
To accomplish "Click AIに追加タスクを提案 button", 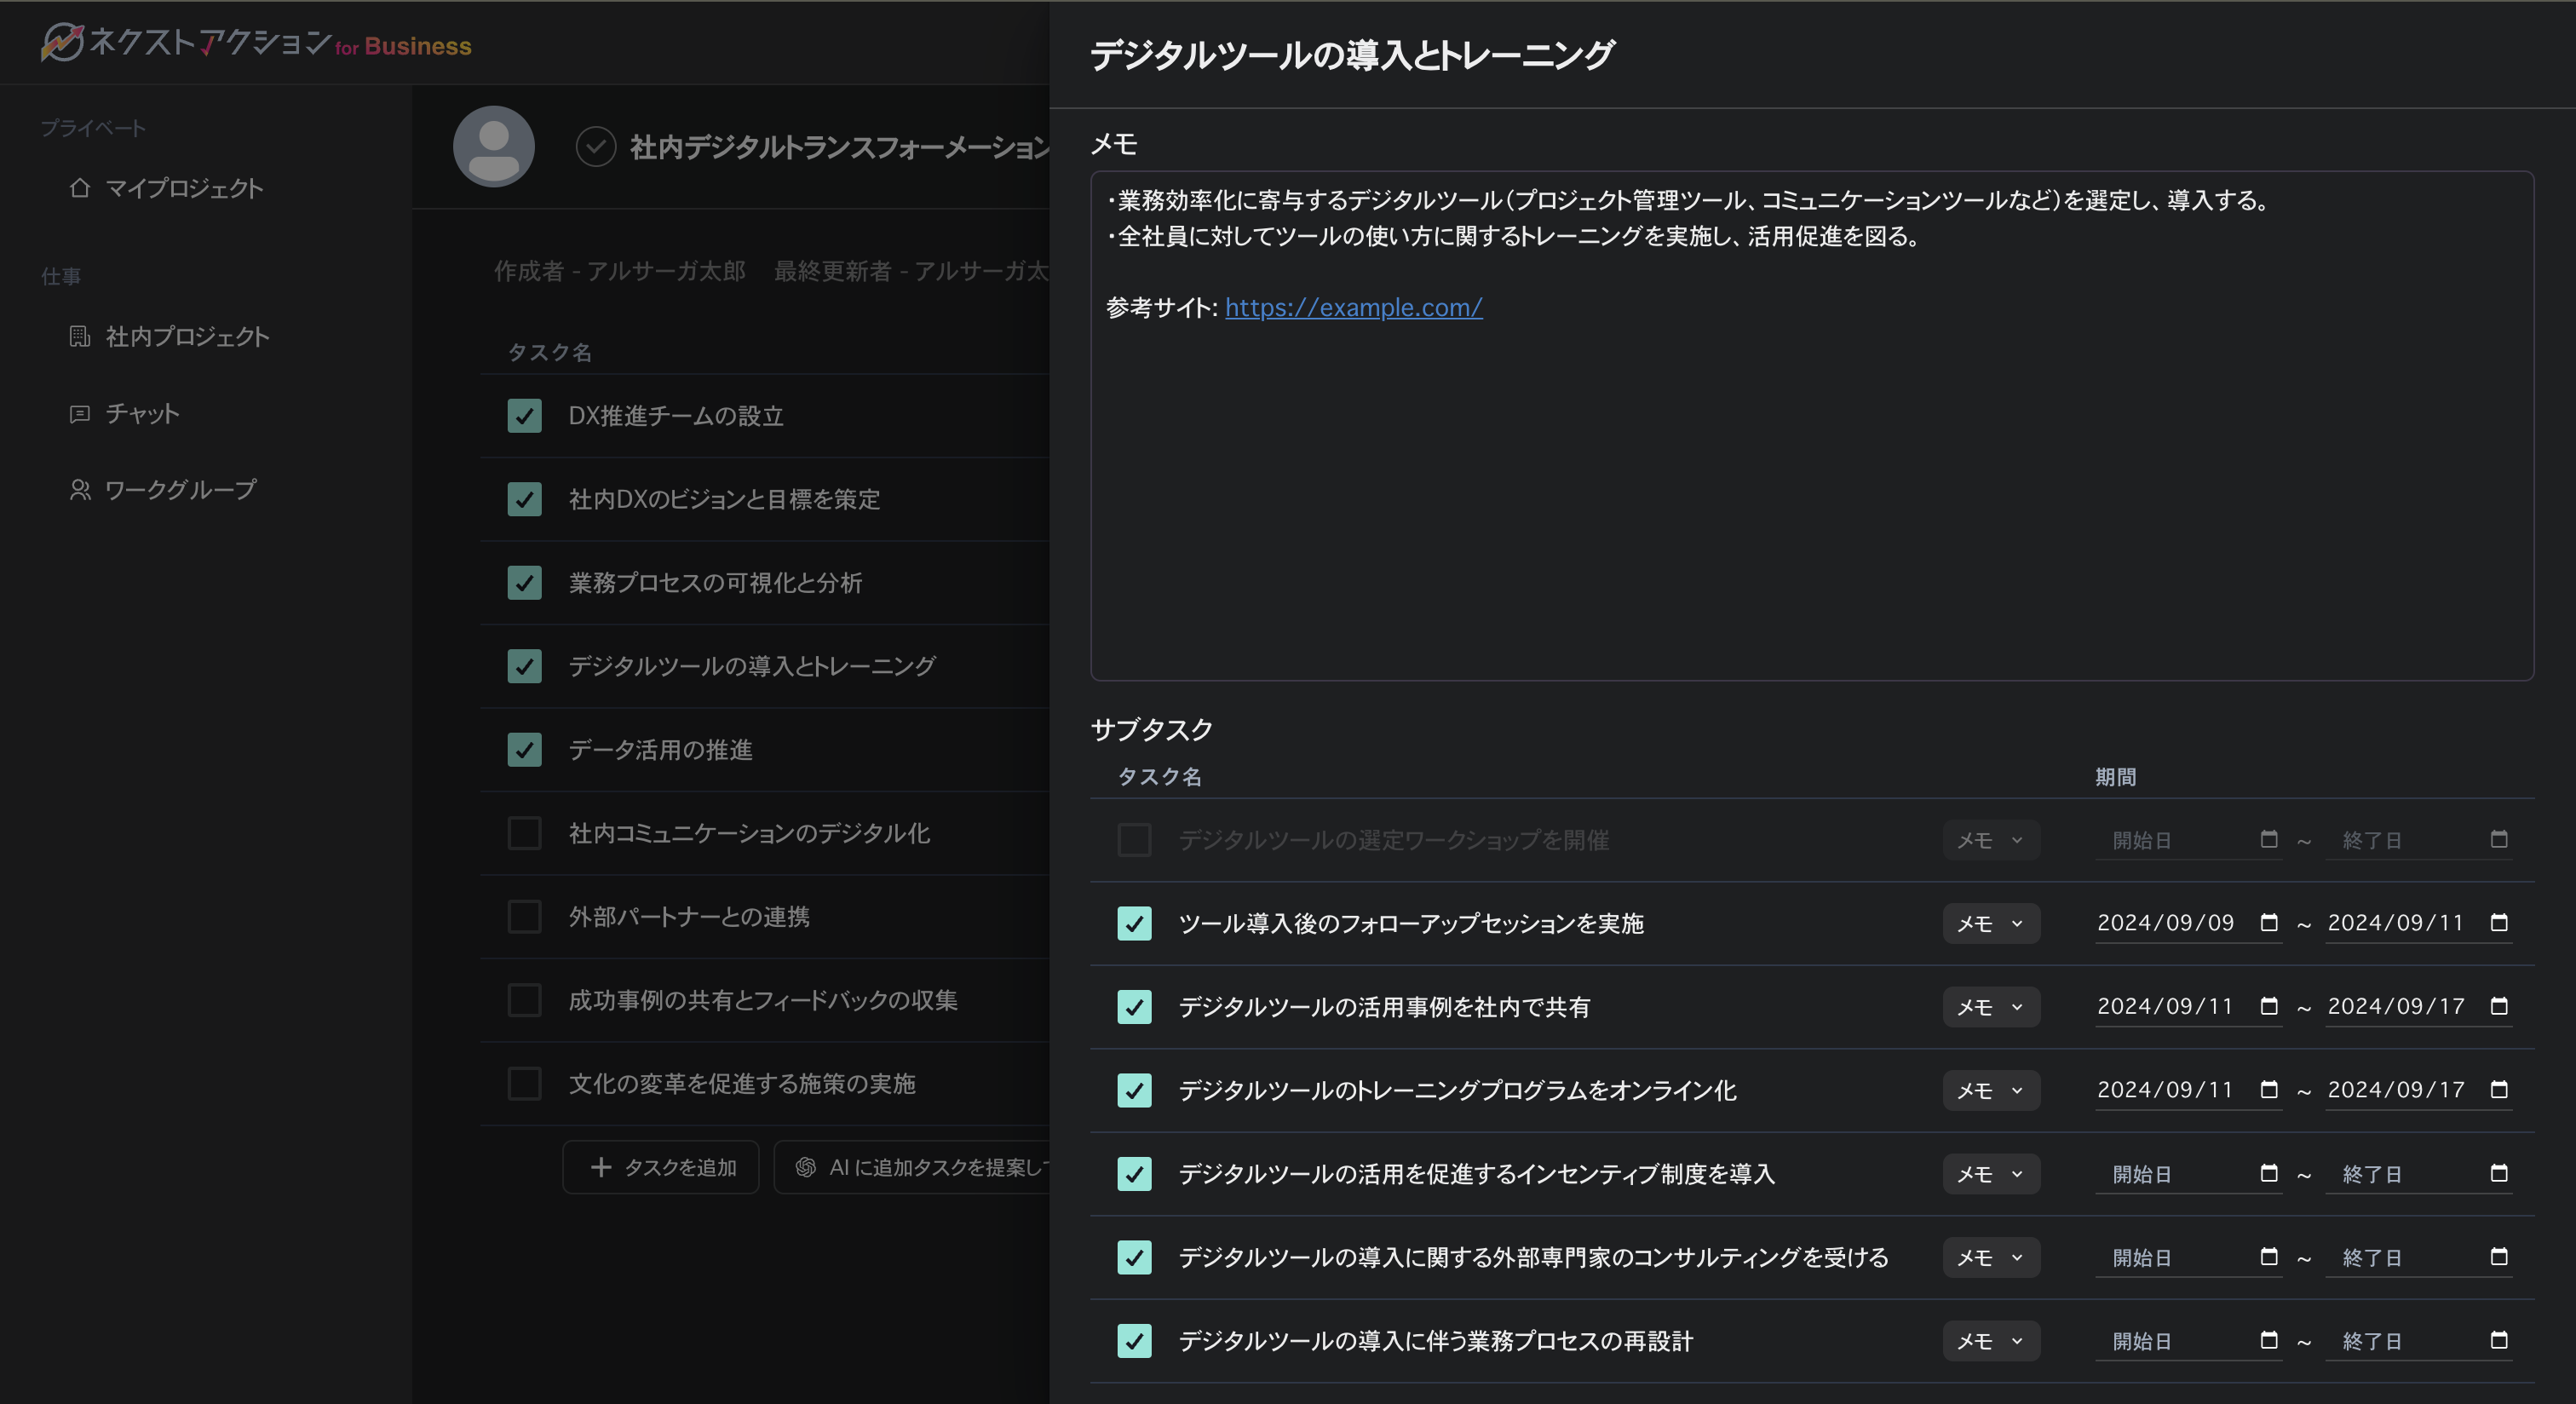I will [912, 1167].
